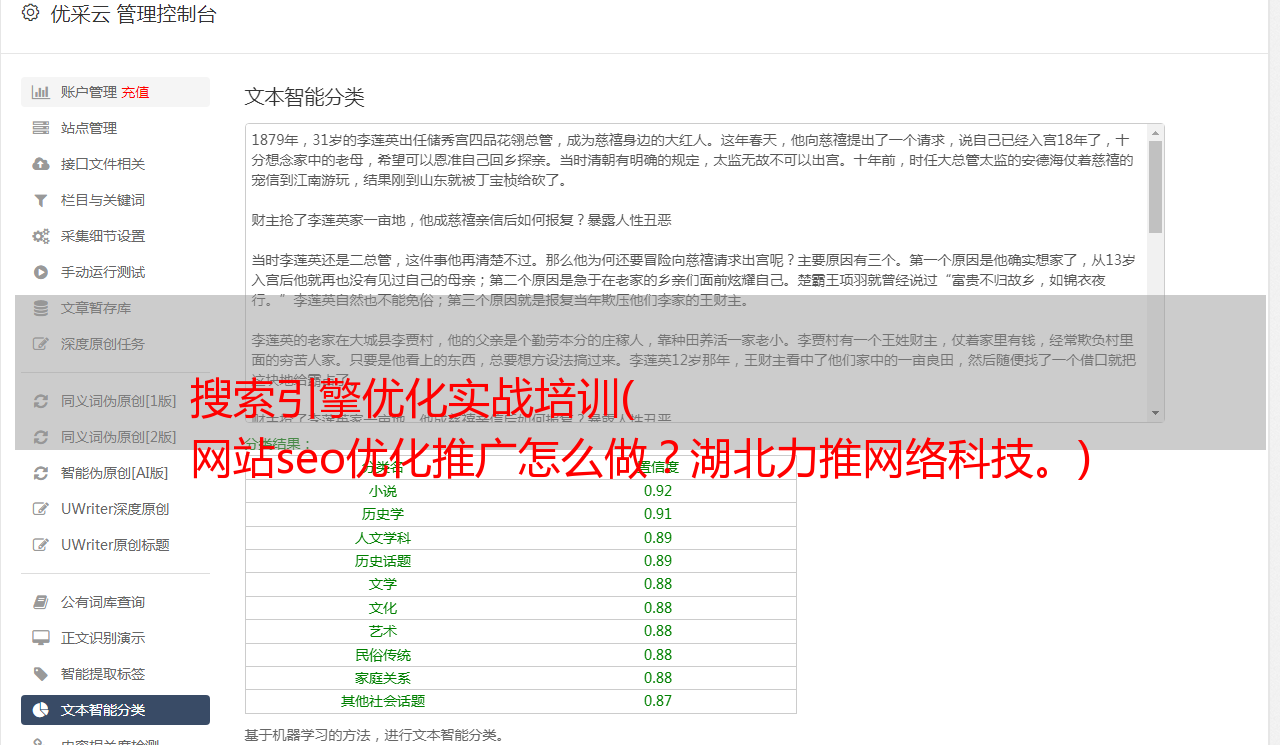The width and height of the screenshot is (1280, 745).
Task: Go to 深度原创任务 in the sidebar
Action: point(115,344)
